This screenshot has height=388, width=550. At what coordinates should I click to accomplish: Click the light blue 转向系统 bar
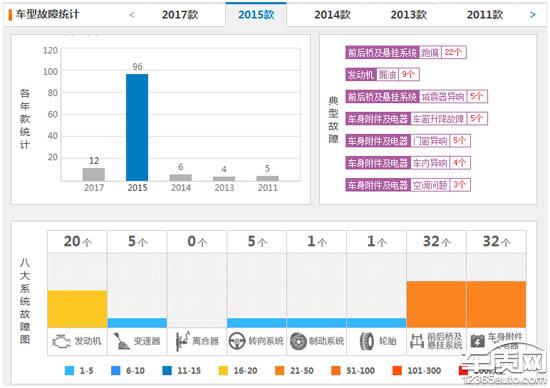[x=257, y=323]
